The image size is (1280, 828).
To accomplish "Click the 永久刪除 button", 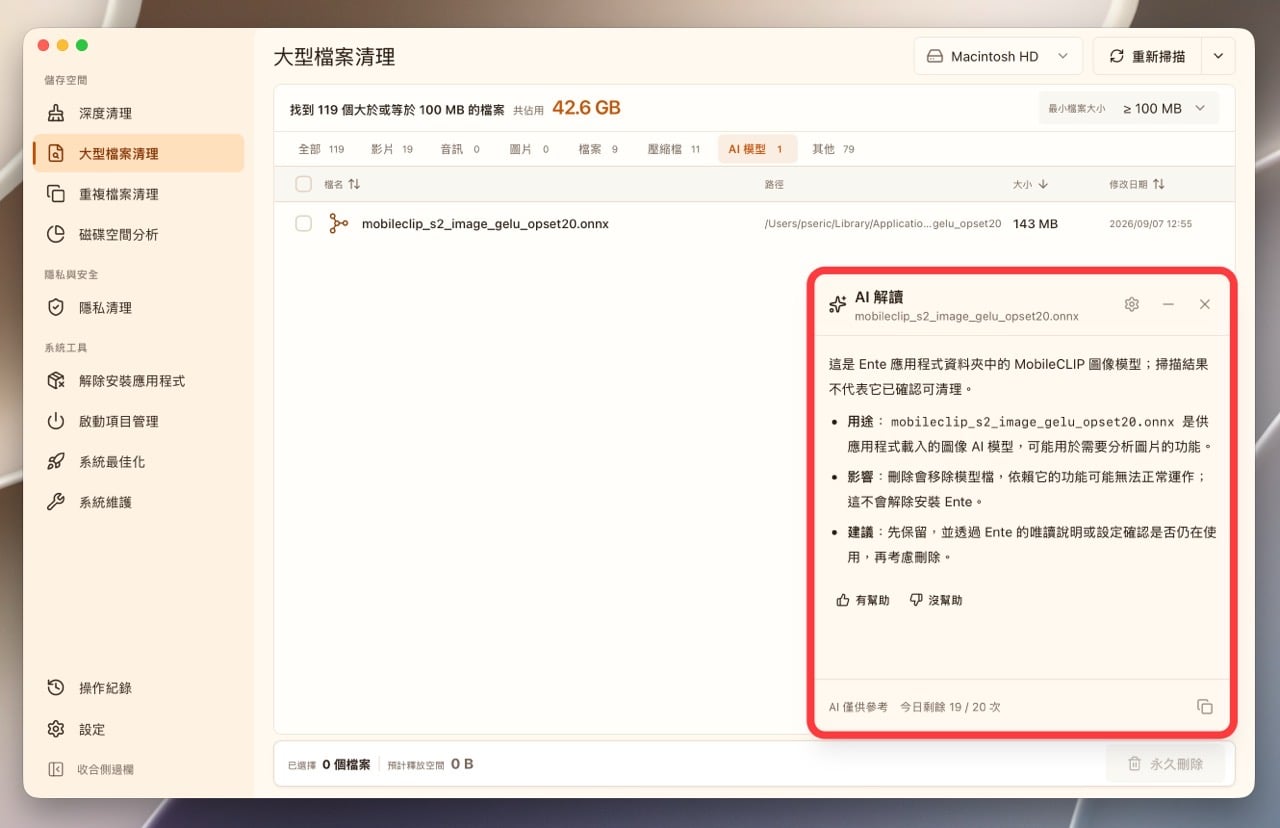I will tap(1165, 764).
